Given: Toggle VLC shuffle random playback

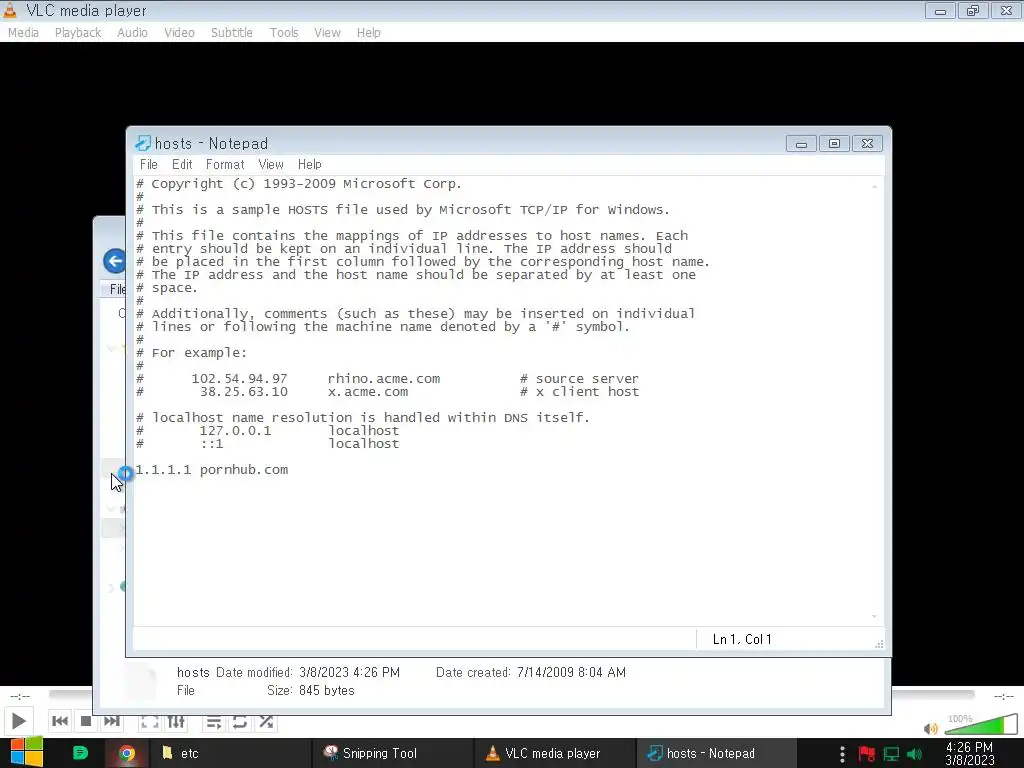Looking at the screenshot, I should (266, 722).
